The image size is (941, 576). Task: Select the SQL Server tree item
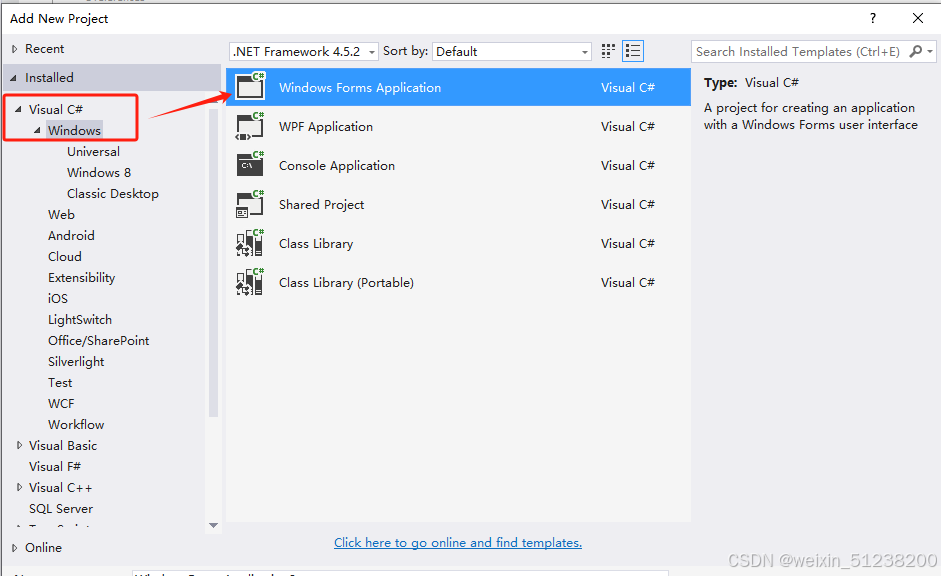[61, 508]
